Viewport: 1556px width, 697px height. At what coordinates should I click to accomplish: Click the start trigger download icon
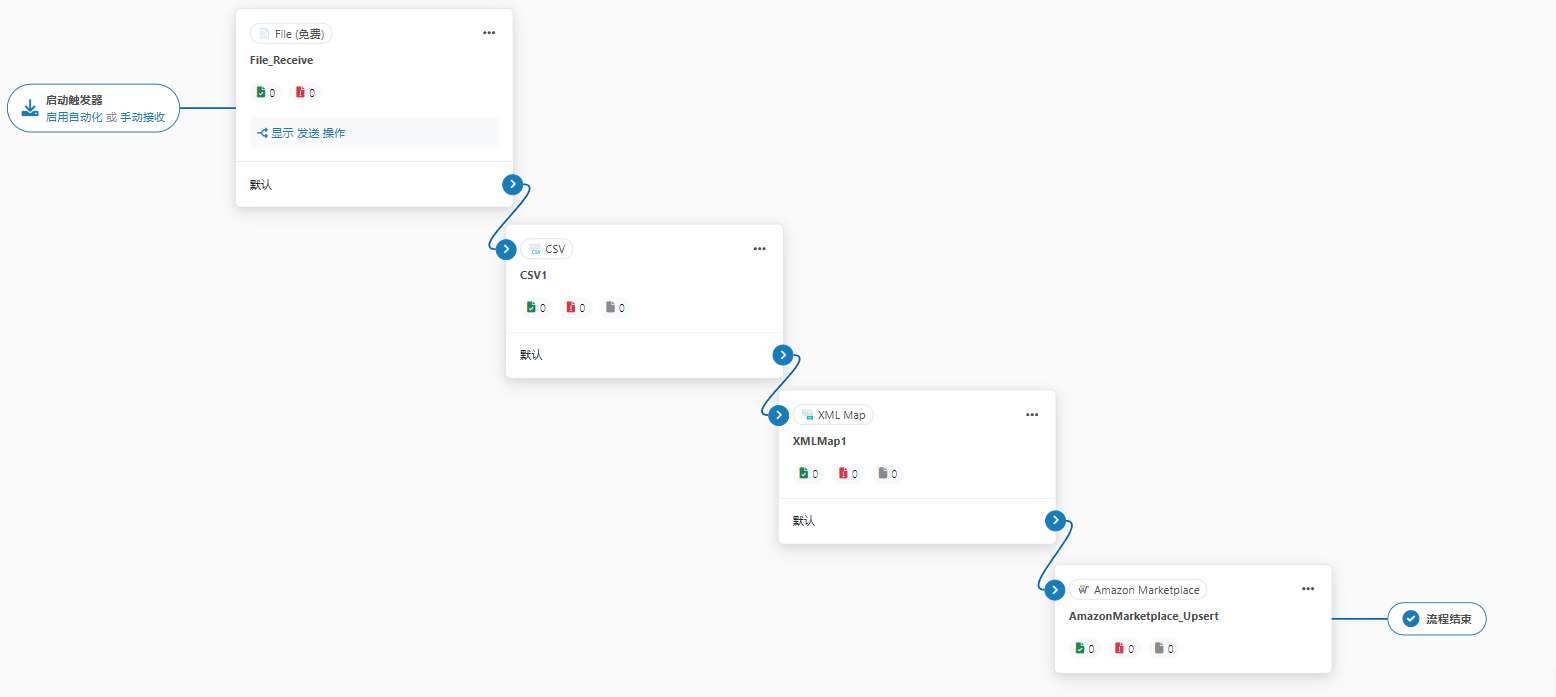30,108
